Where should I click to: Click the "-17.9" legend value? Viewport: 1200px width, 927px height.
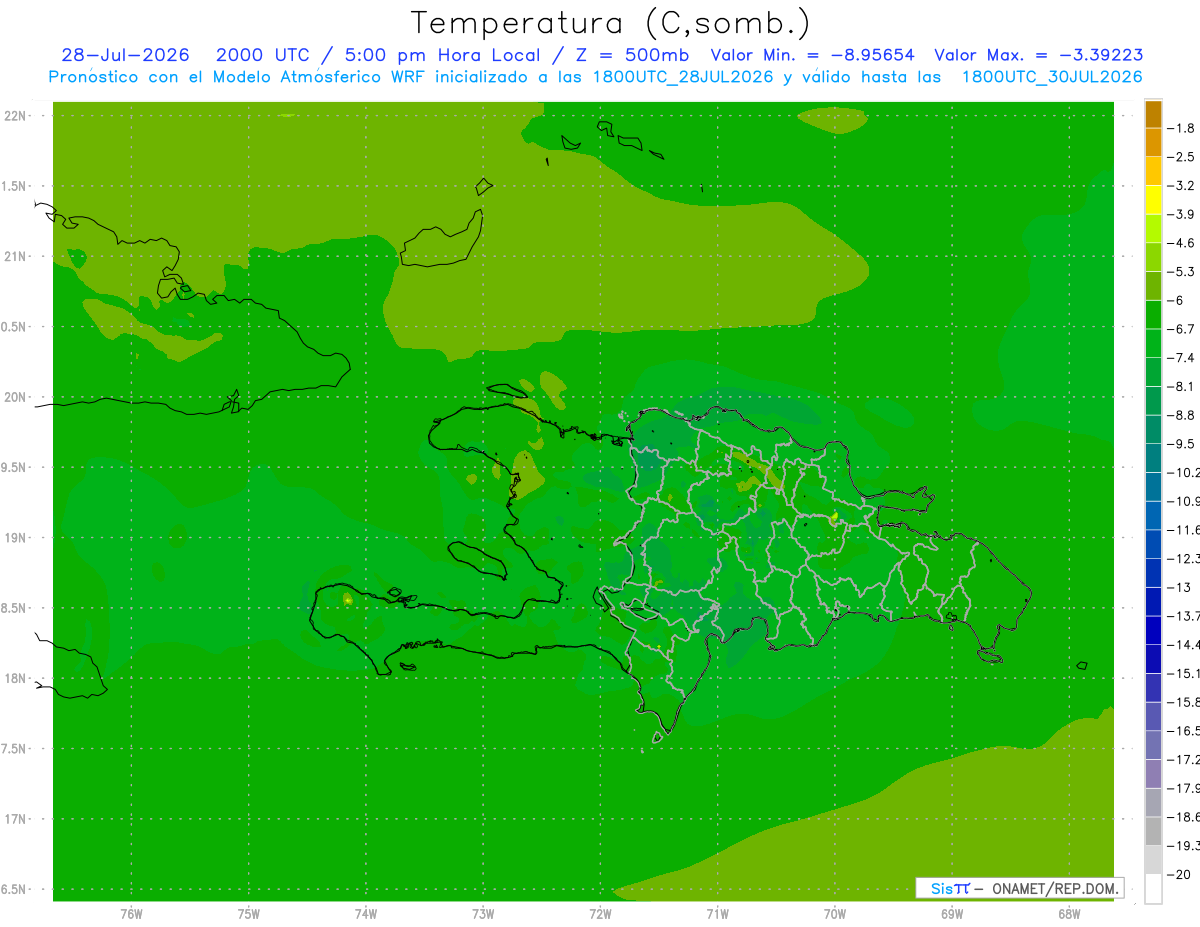point(1184,788)
